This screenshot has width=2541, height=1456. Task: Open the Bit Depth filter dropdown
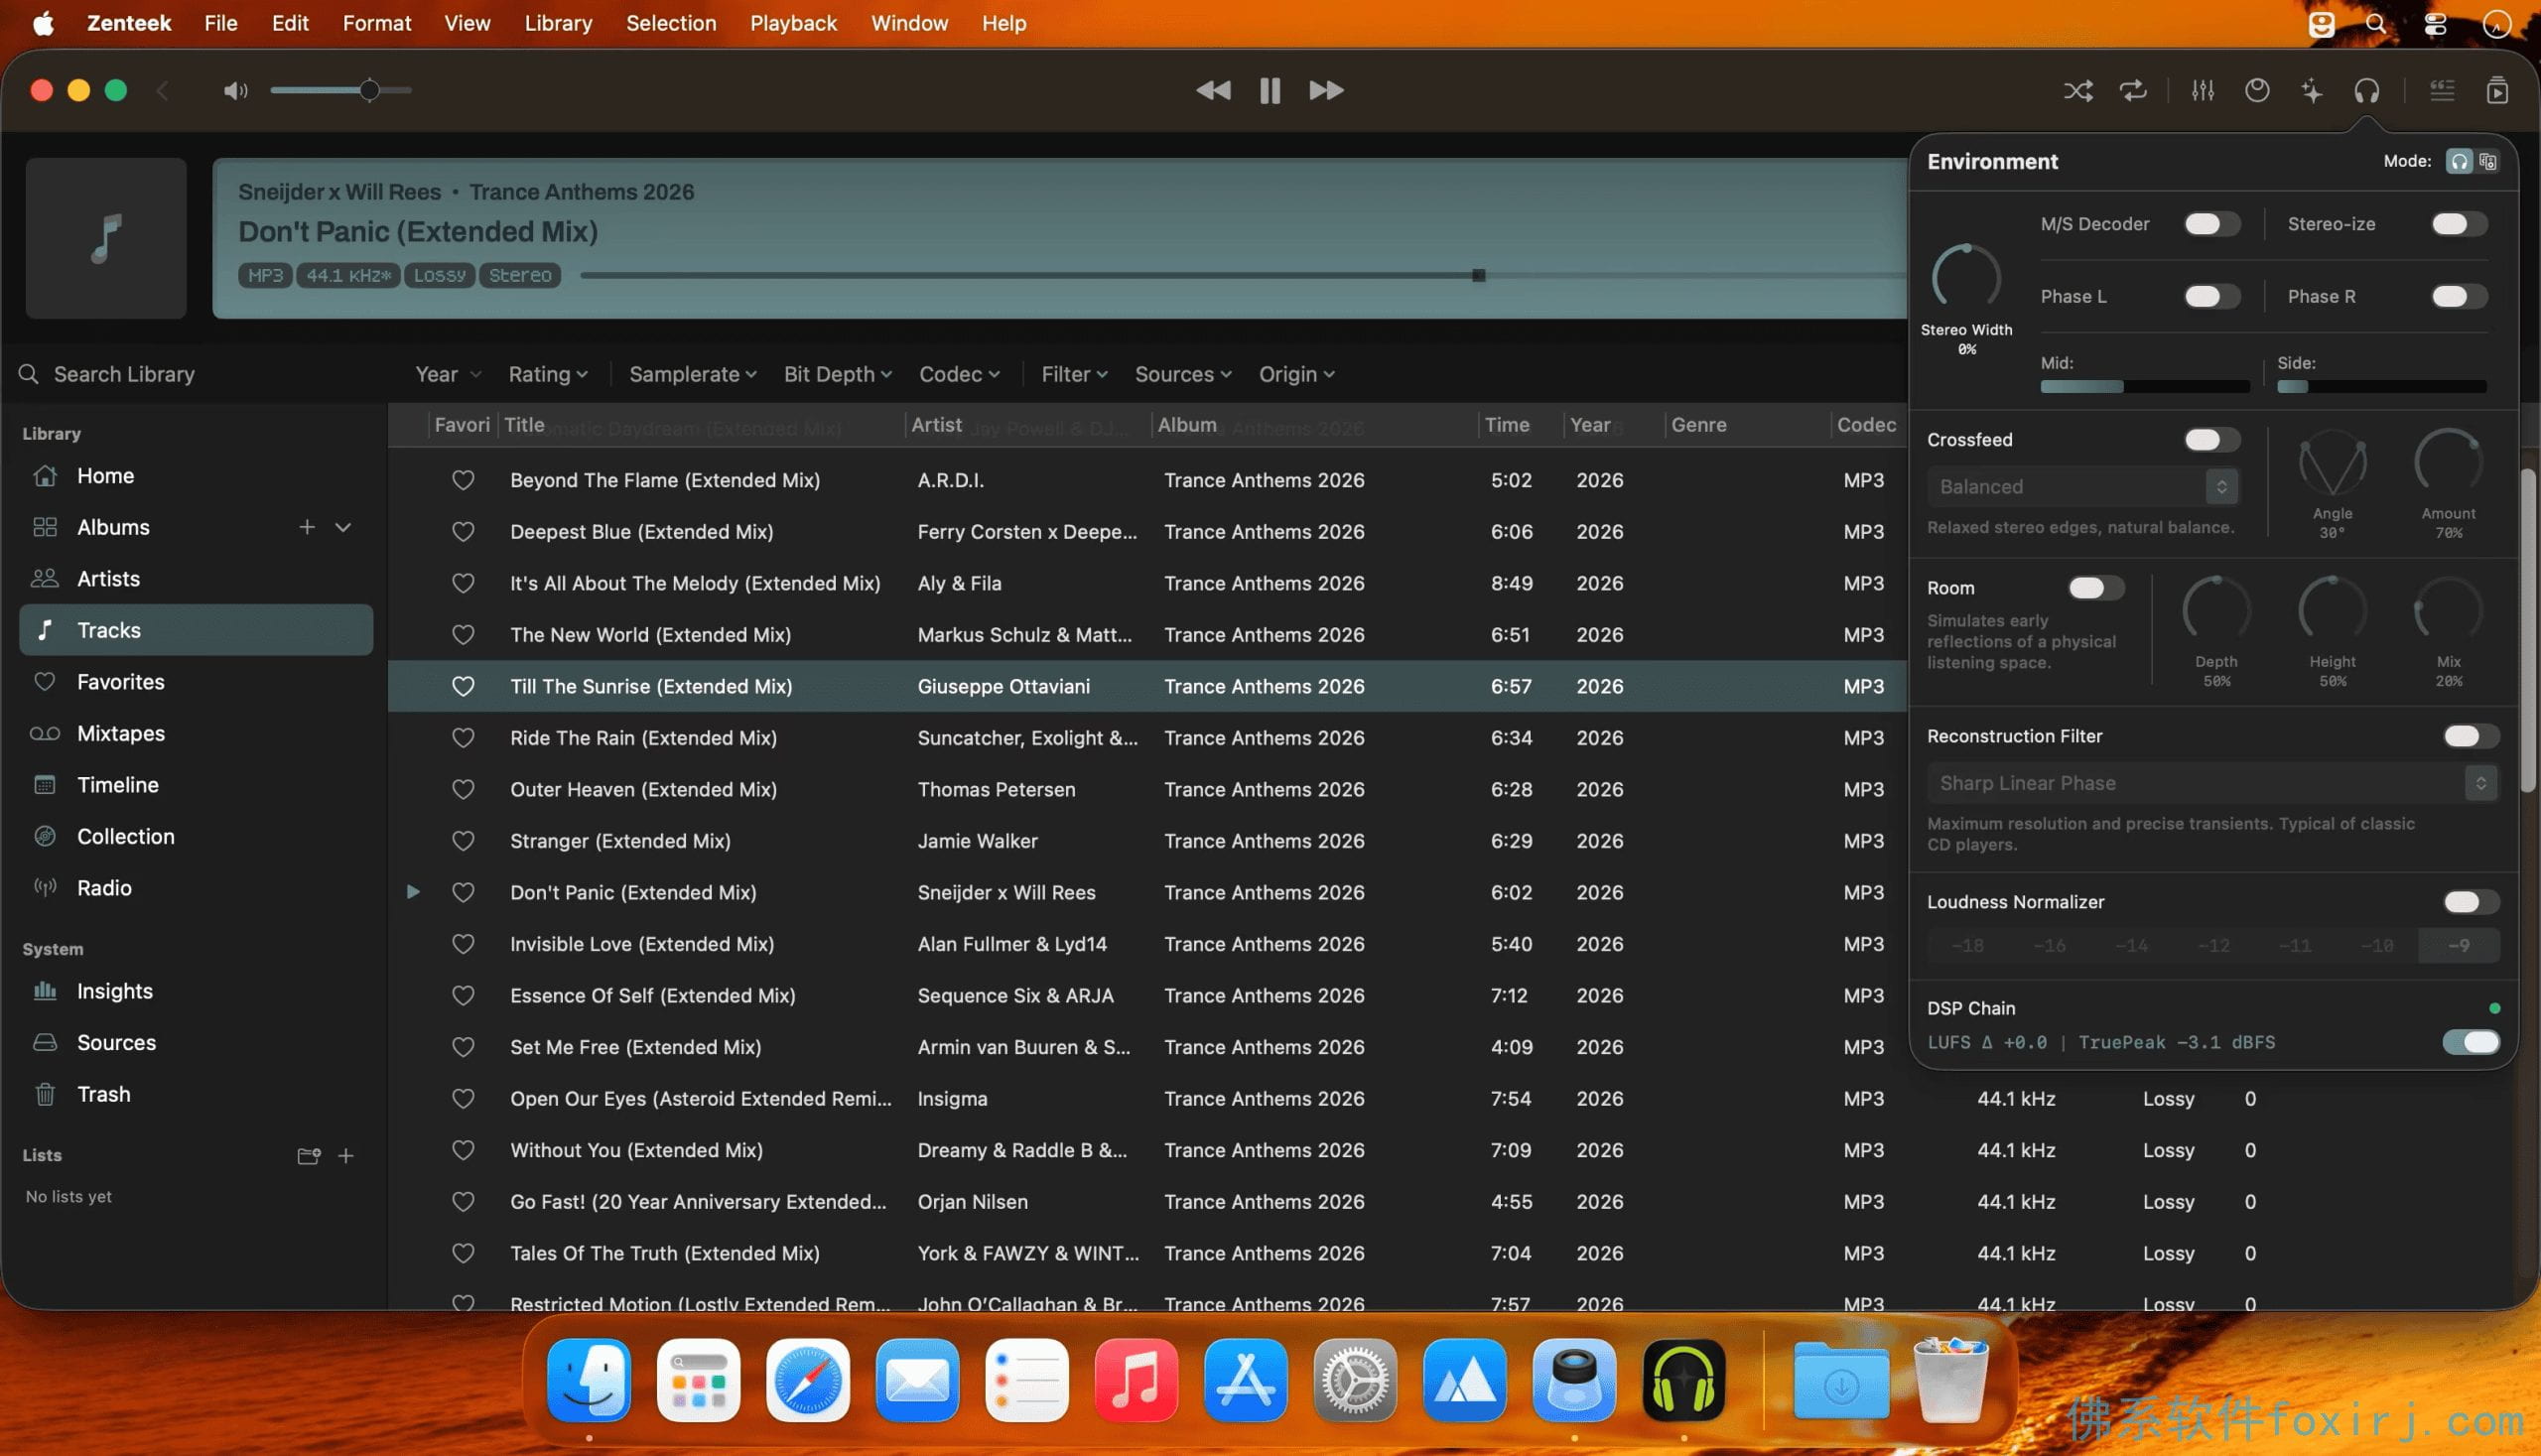coord(837,374)
